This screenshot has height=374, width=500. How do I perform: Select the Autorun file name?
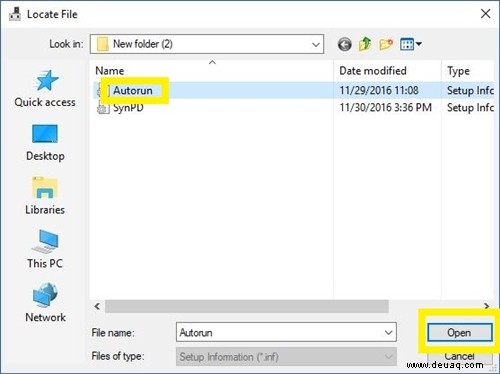[133, 90]
